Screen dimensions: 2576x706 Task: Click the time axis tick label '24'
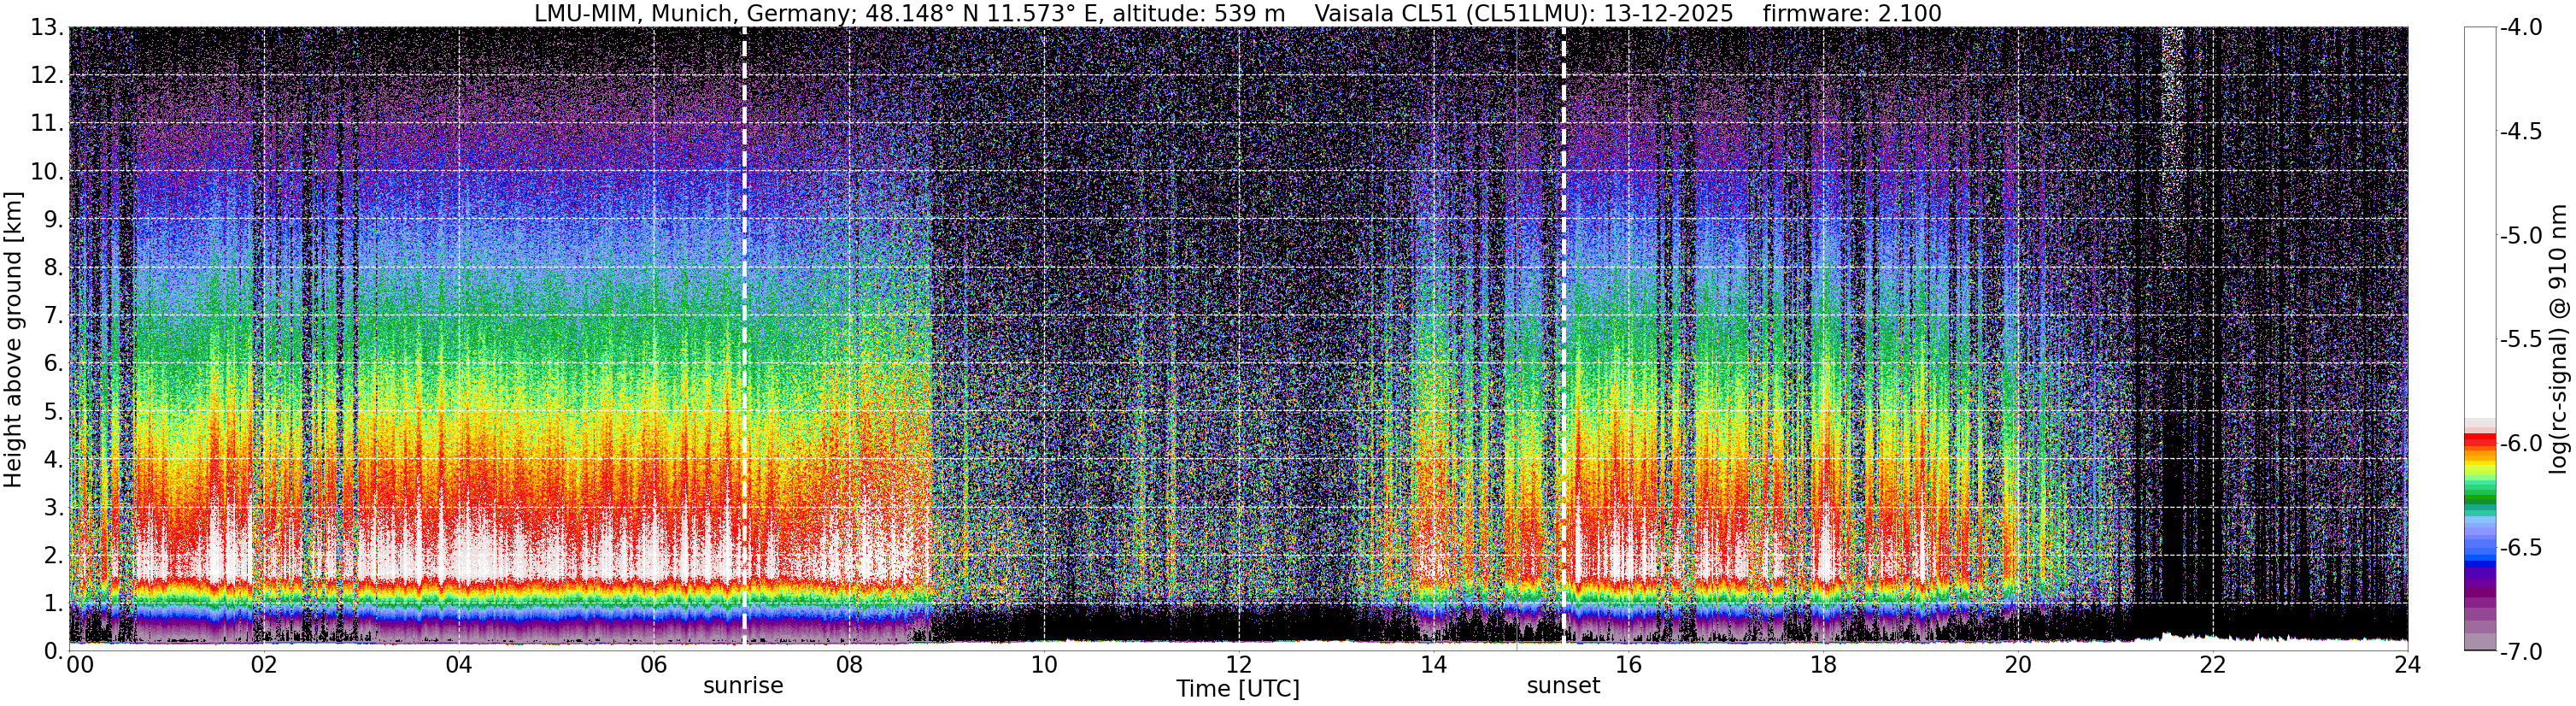coord(2407,665)
